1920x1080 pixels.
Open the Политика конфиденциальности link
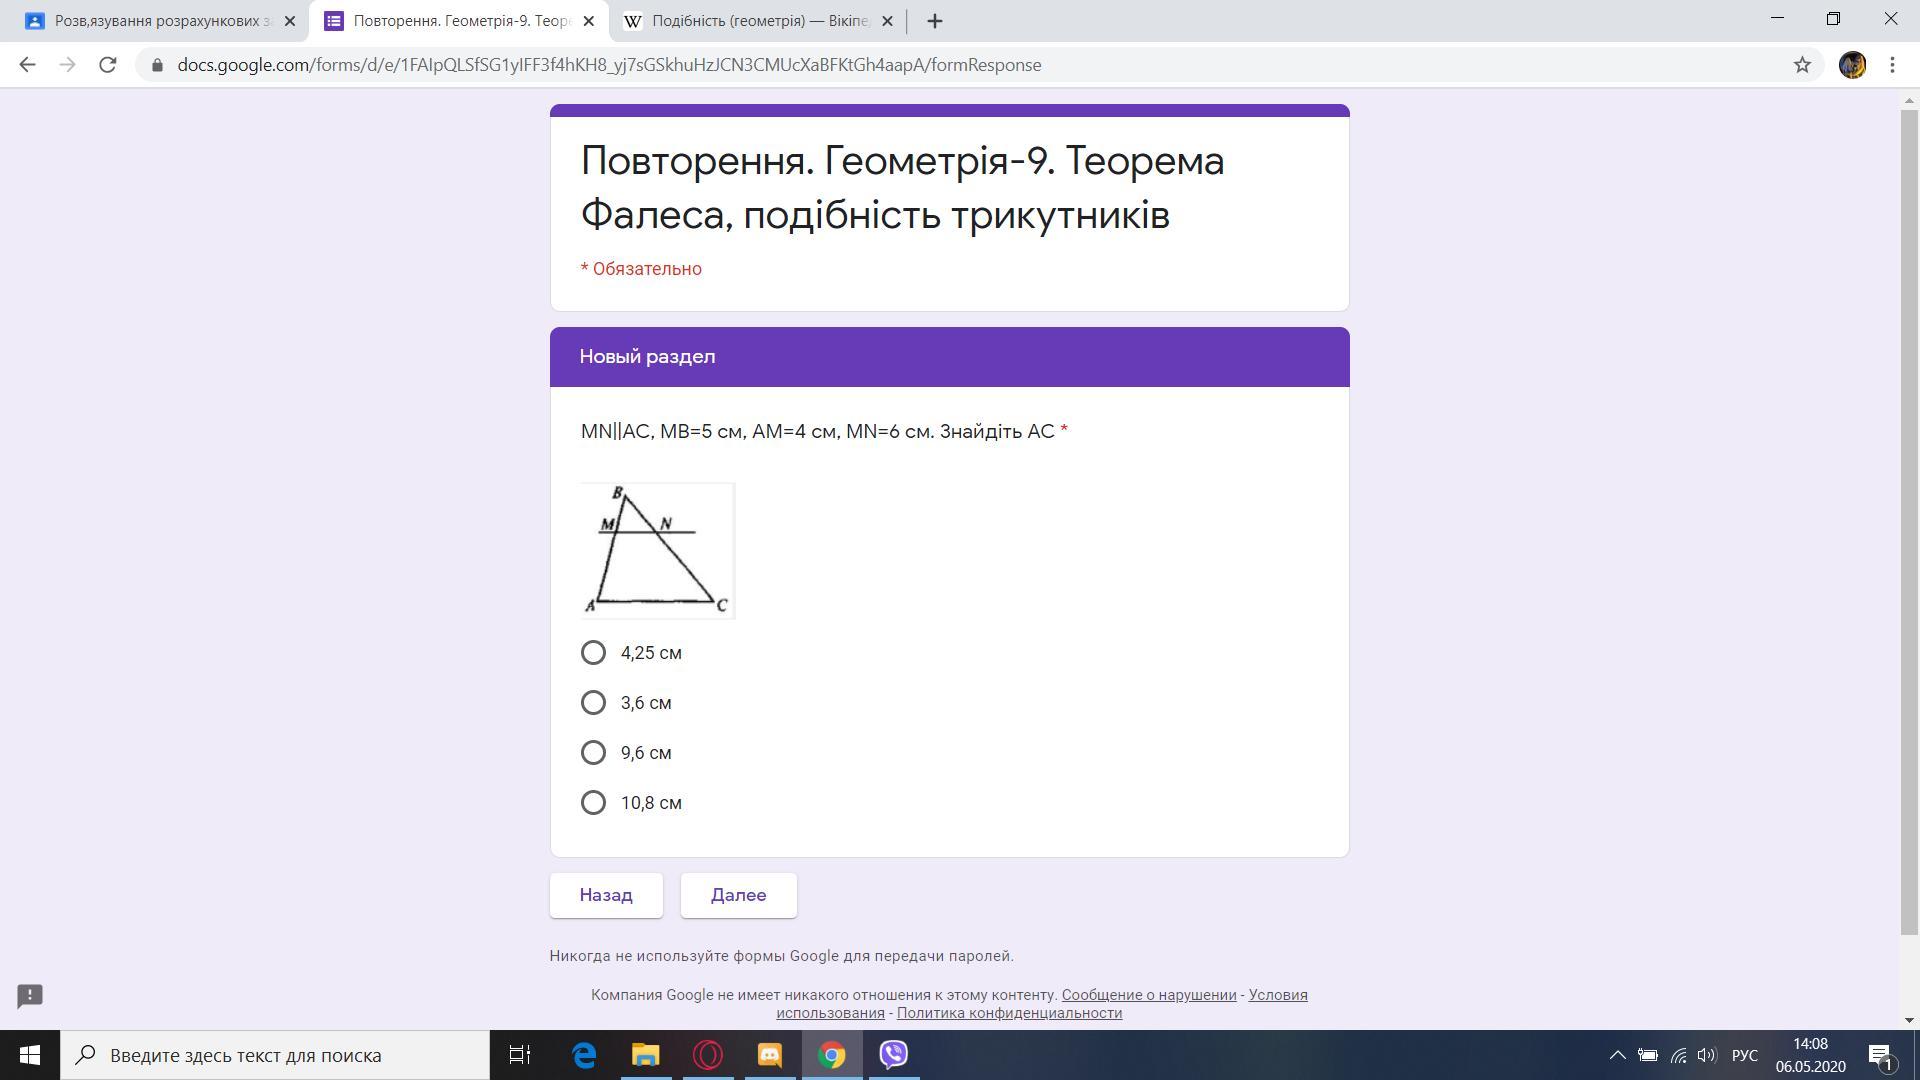1009,1013
